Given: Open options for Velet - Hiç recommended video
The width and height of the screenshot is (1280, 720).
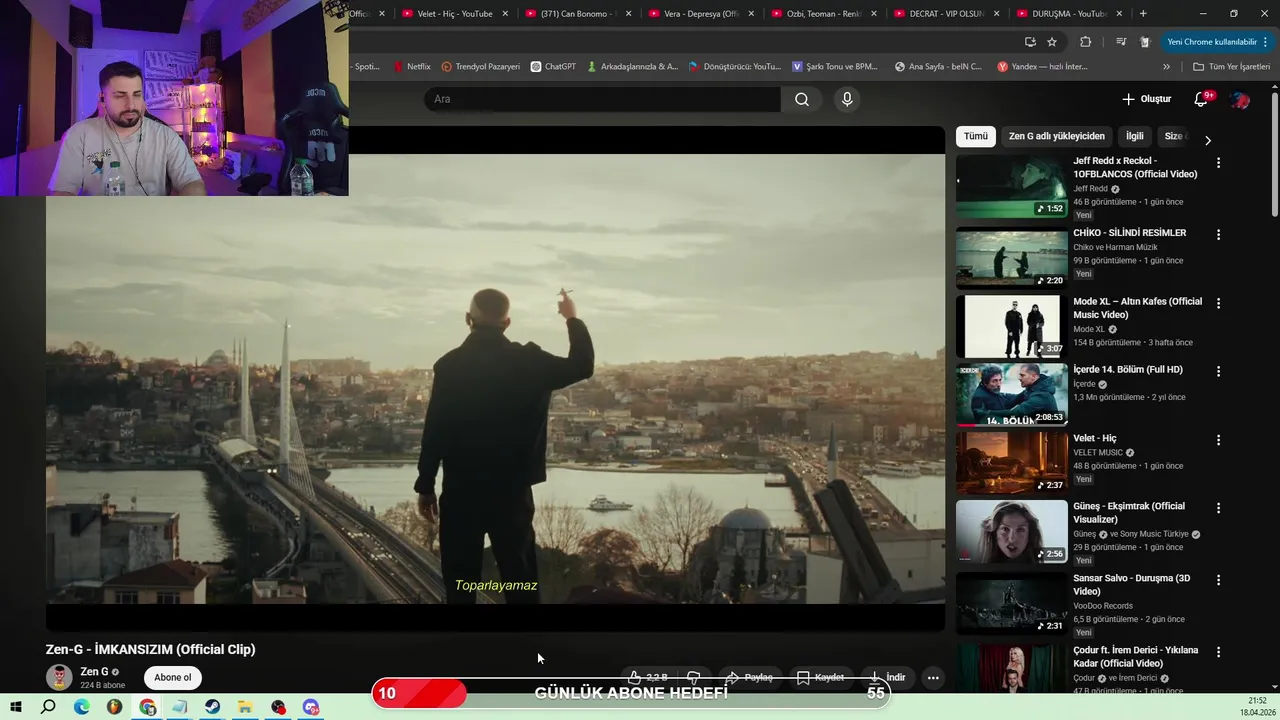Looking at the screenshot, I should pyautogui.click(x=1218, y=440).
